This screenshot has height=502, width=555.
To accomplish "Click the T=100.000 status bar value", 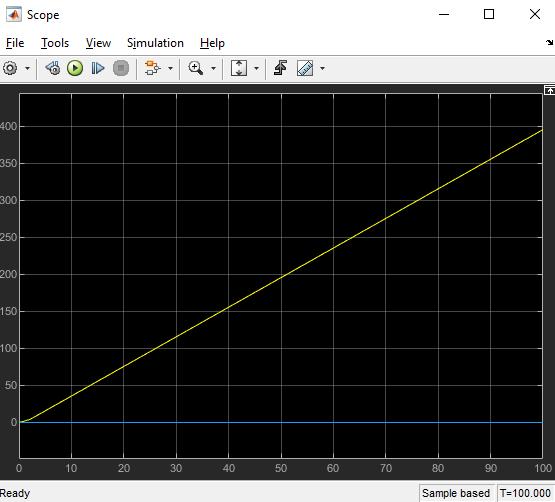I will (x=525, y=493).
